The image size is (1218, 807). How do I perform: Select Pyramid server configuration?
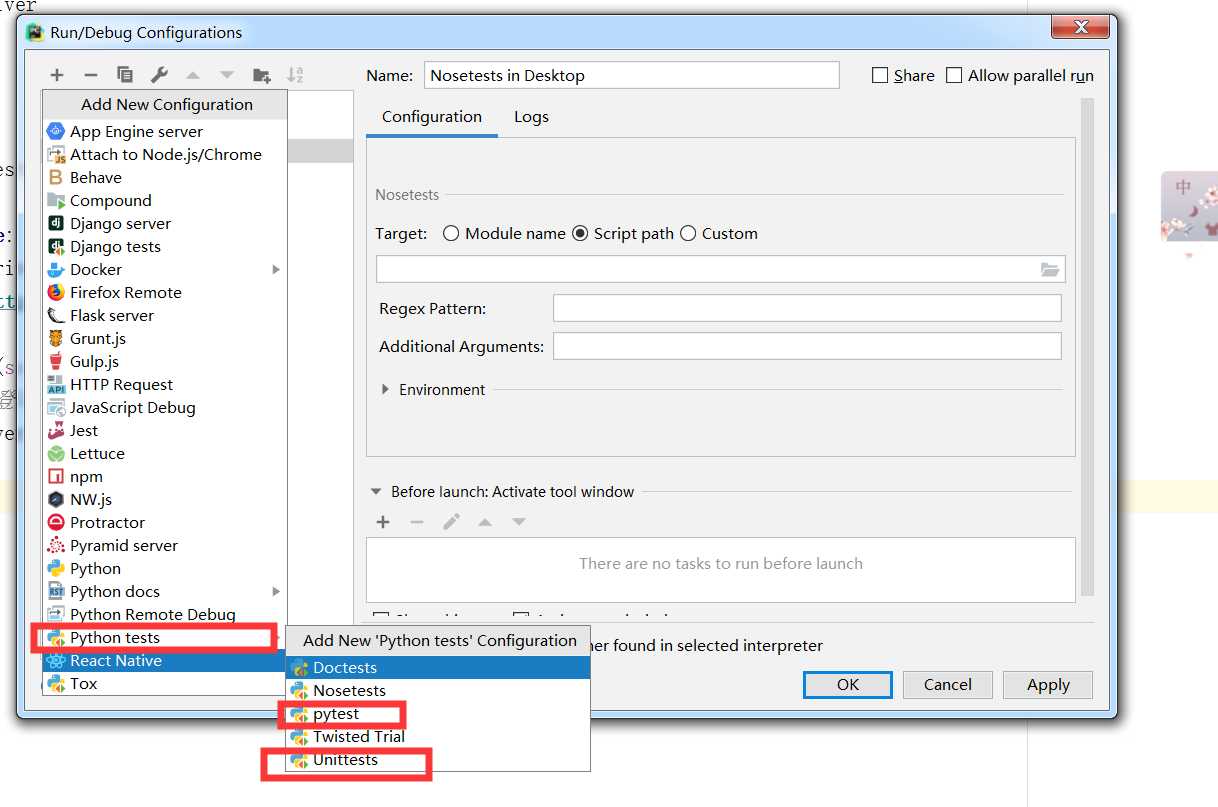[x=164, y=545]
